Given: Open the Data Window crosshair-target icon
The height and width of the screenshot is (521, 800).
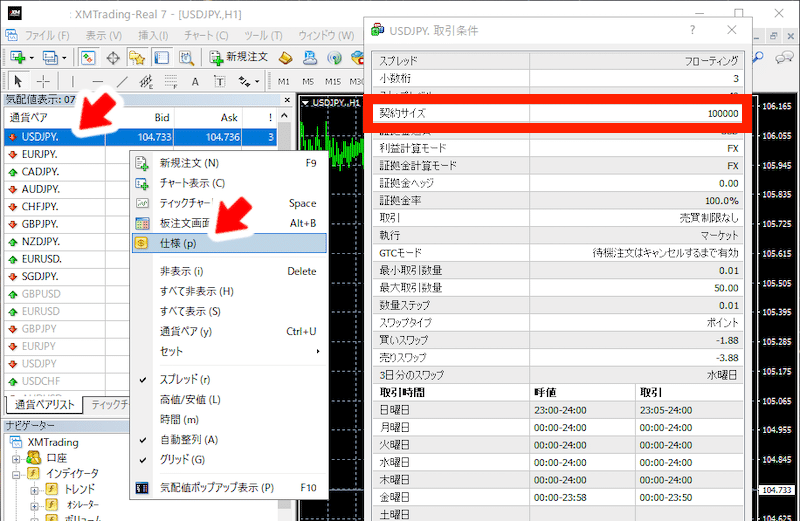Looking at the screenshot, I should click(113, 58).
